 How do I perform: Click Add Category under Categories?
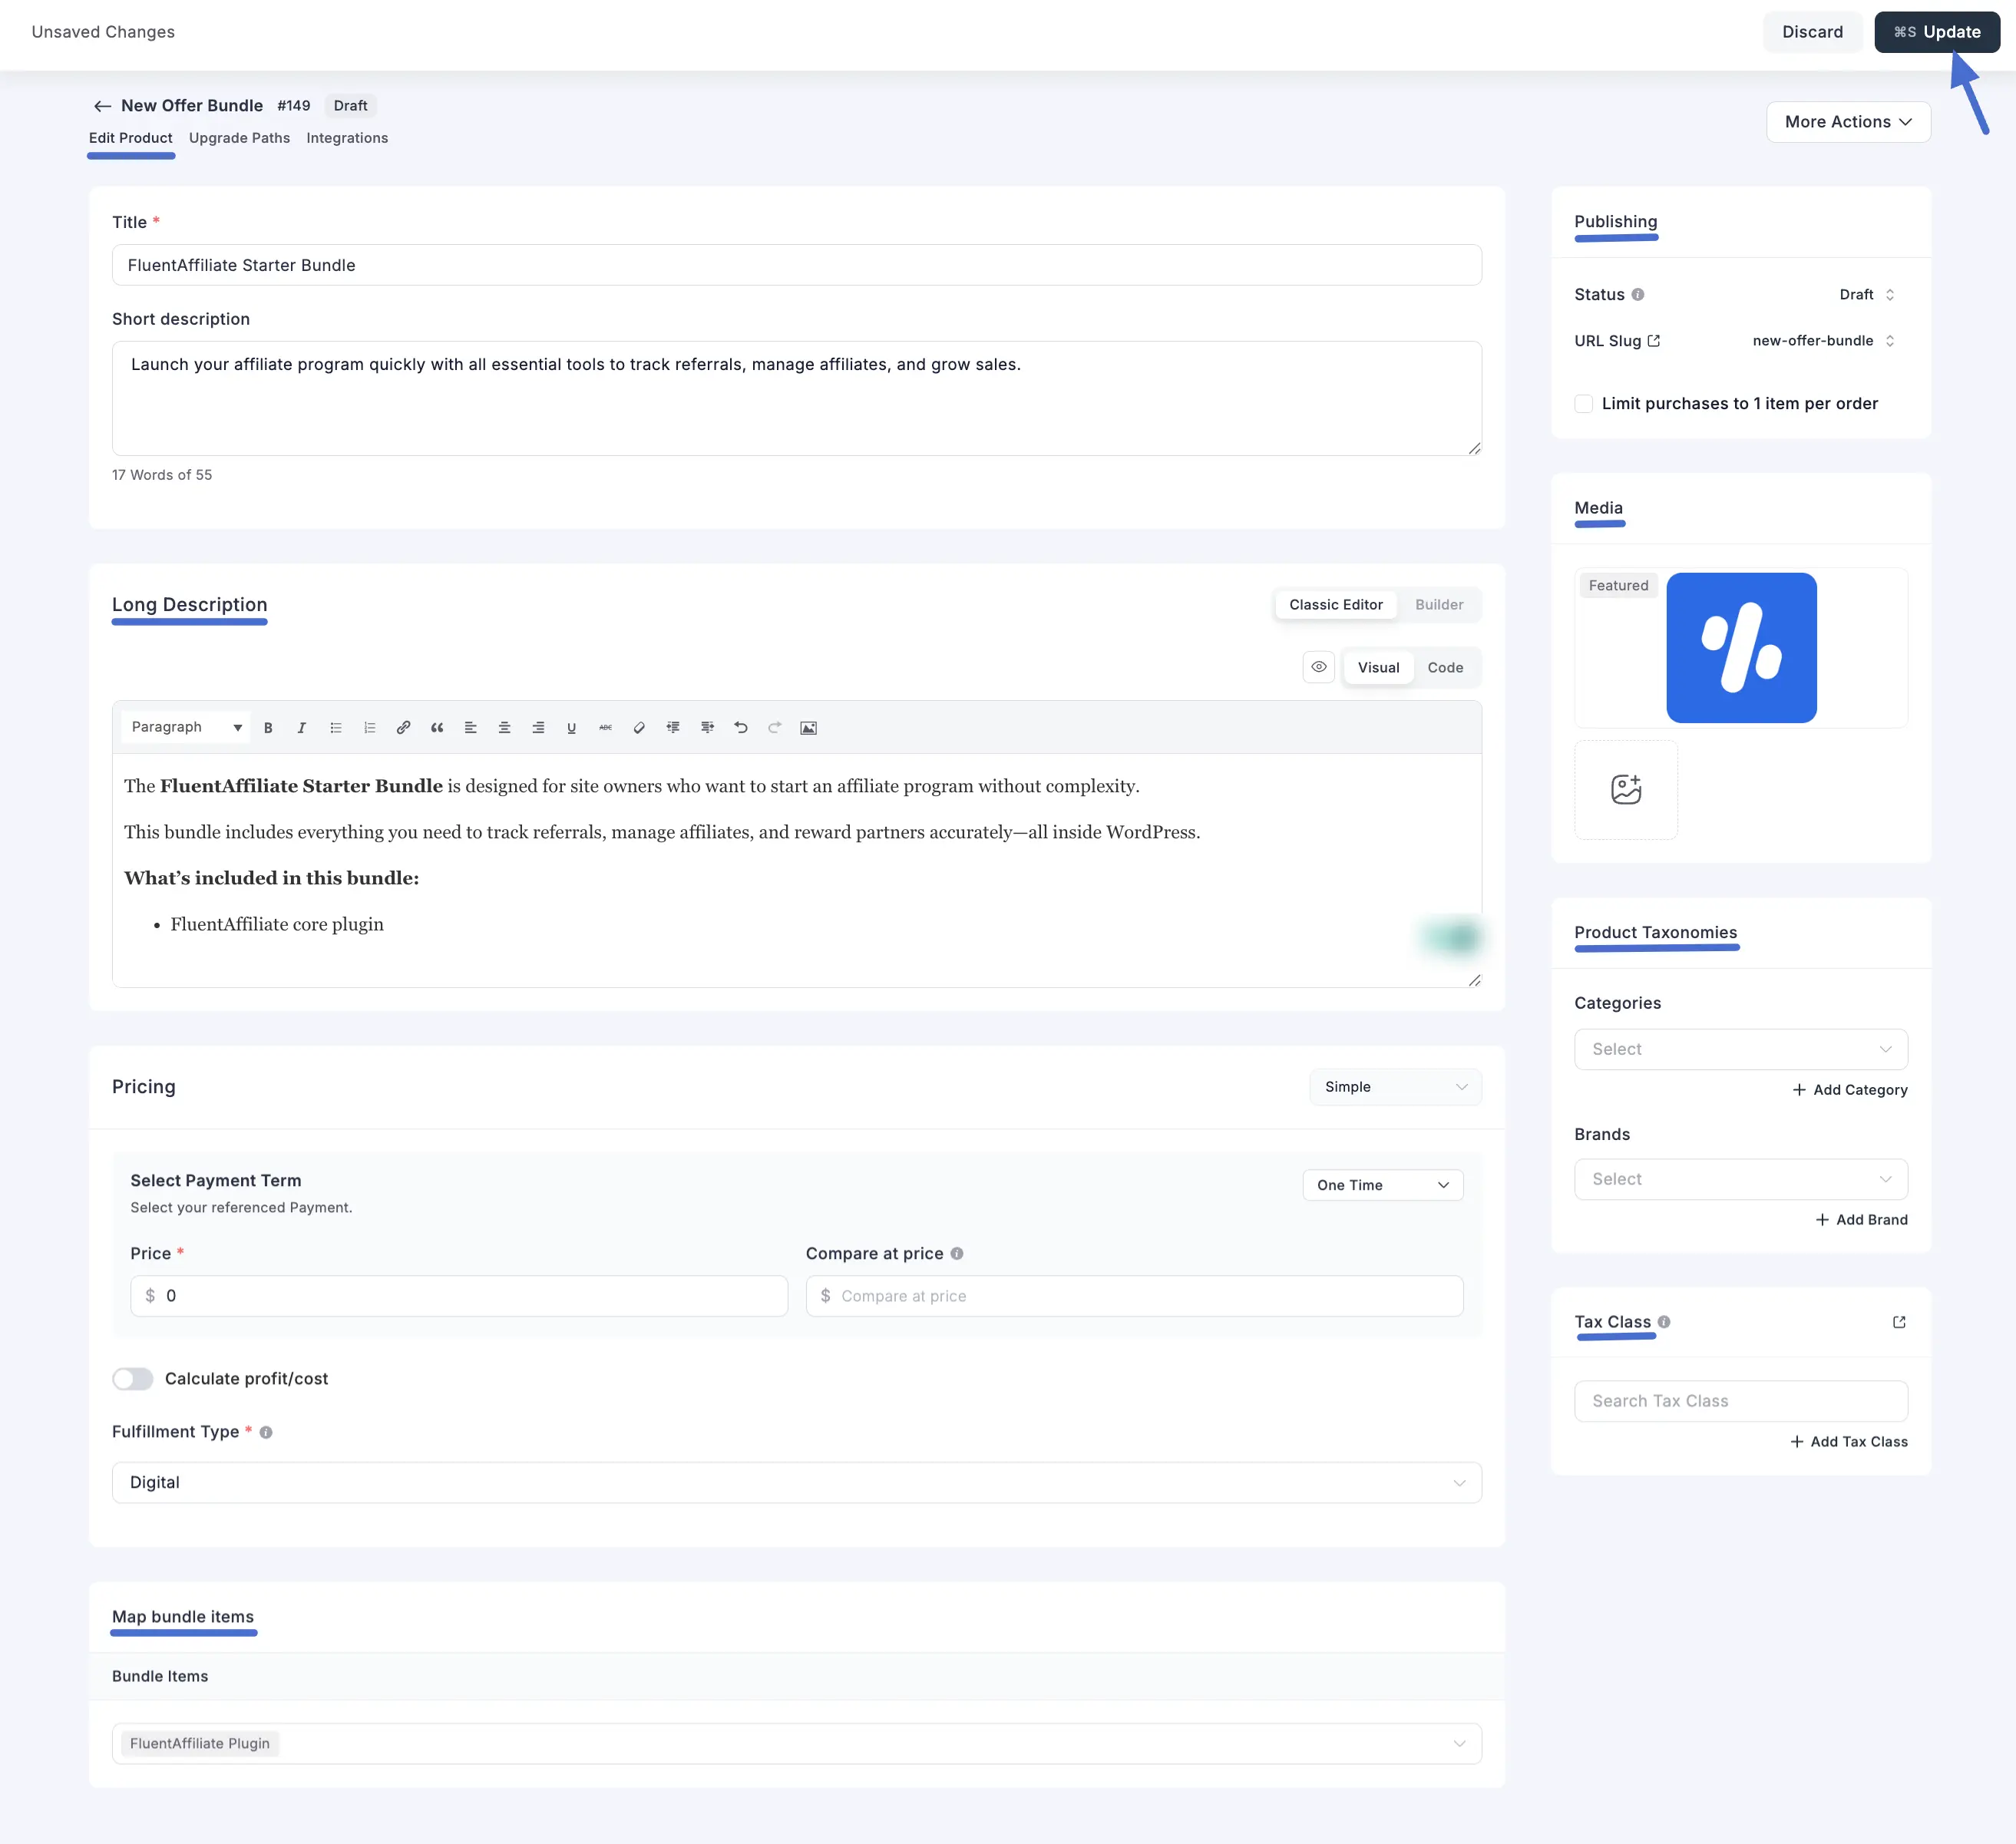[x=1849, y=1089]
